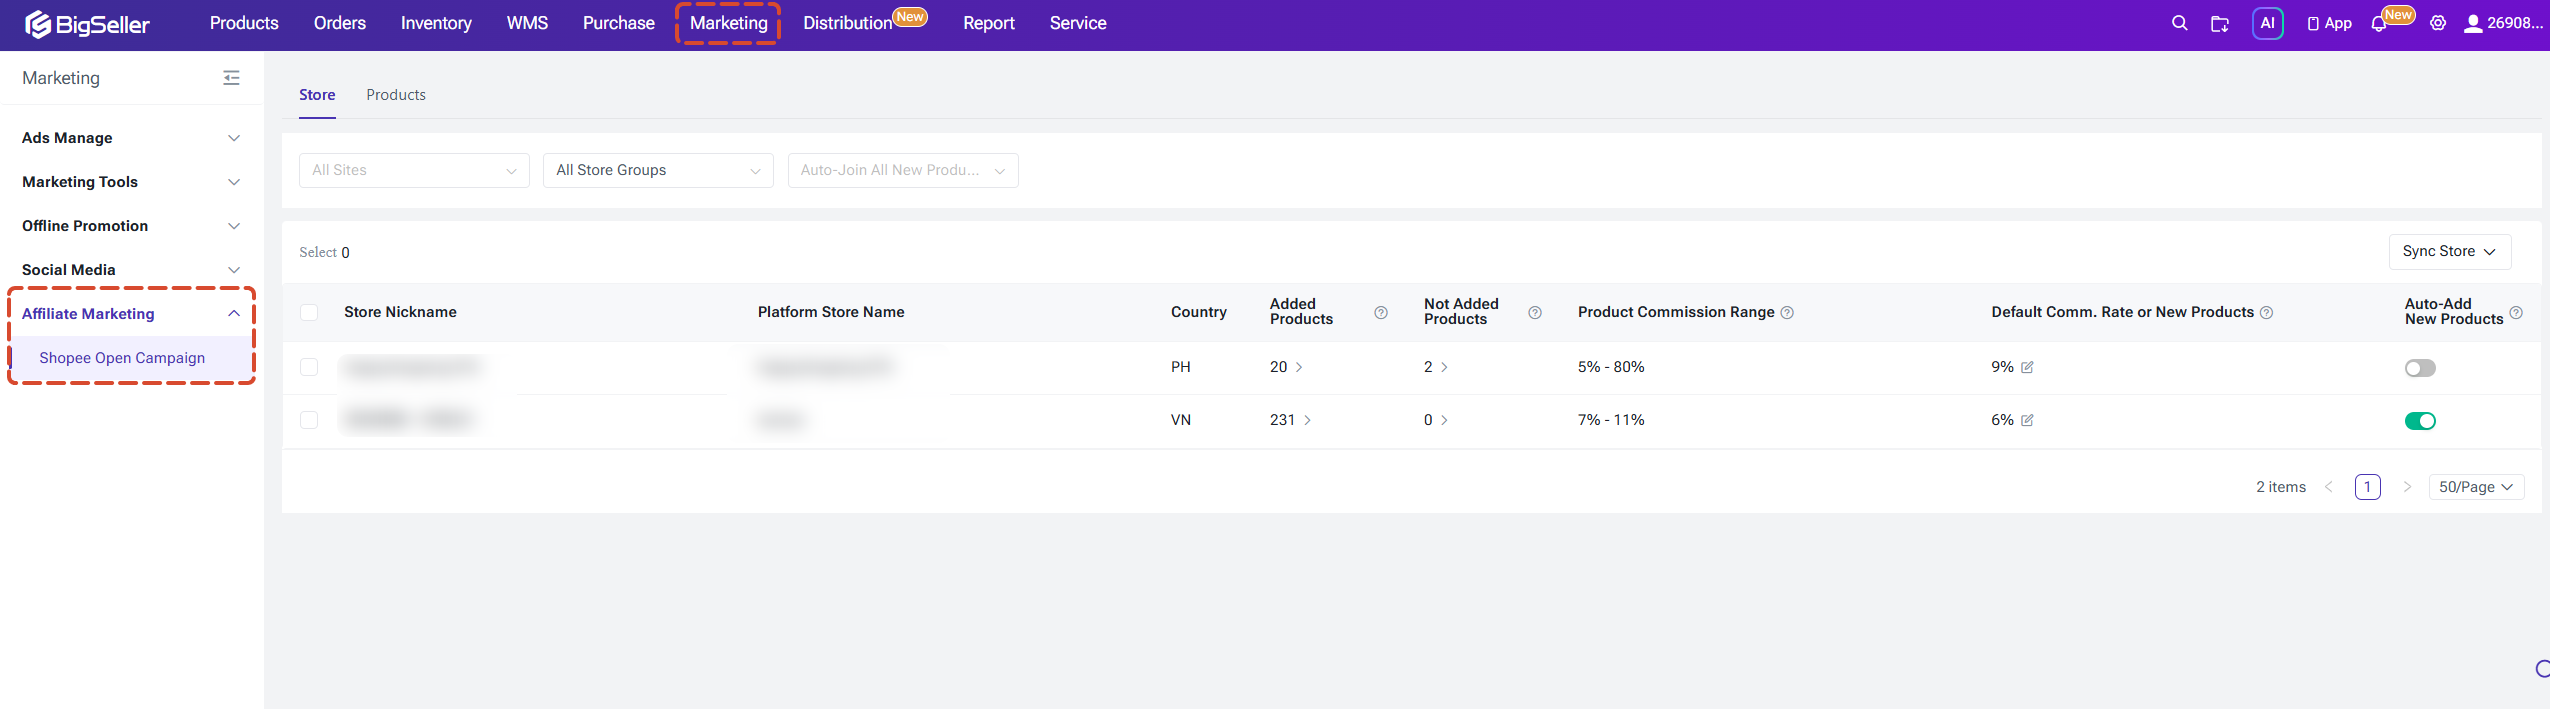Enable Auto-Add New Products for PH store
Viewport: 2550px width, 709px height.
[x=2420, y=368]
